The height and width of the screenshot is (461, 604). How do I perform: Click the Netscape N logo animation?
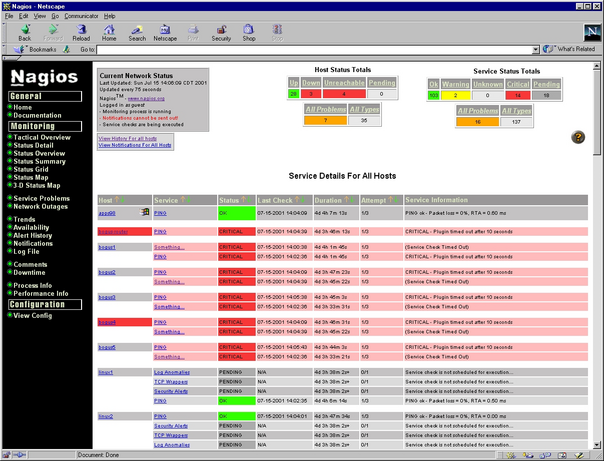click(x=592, y=33)
